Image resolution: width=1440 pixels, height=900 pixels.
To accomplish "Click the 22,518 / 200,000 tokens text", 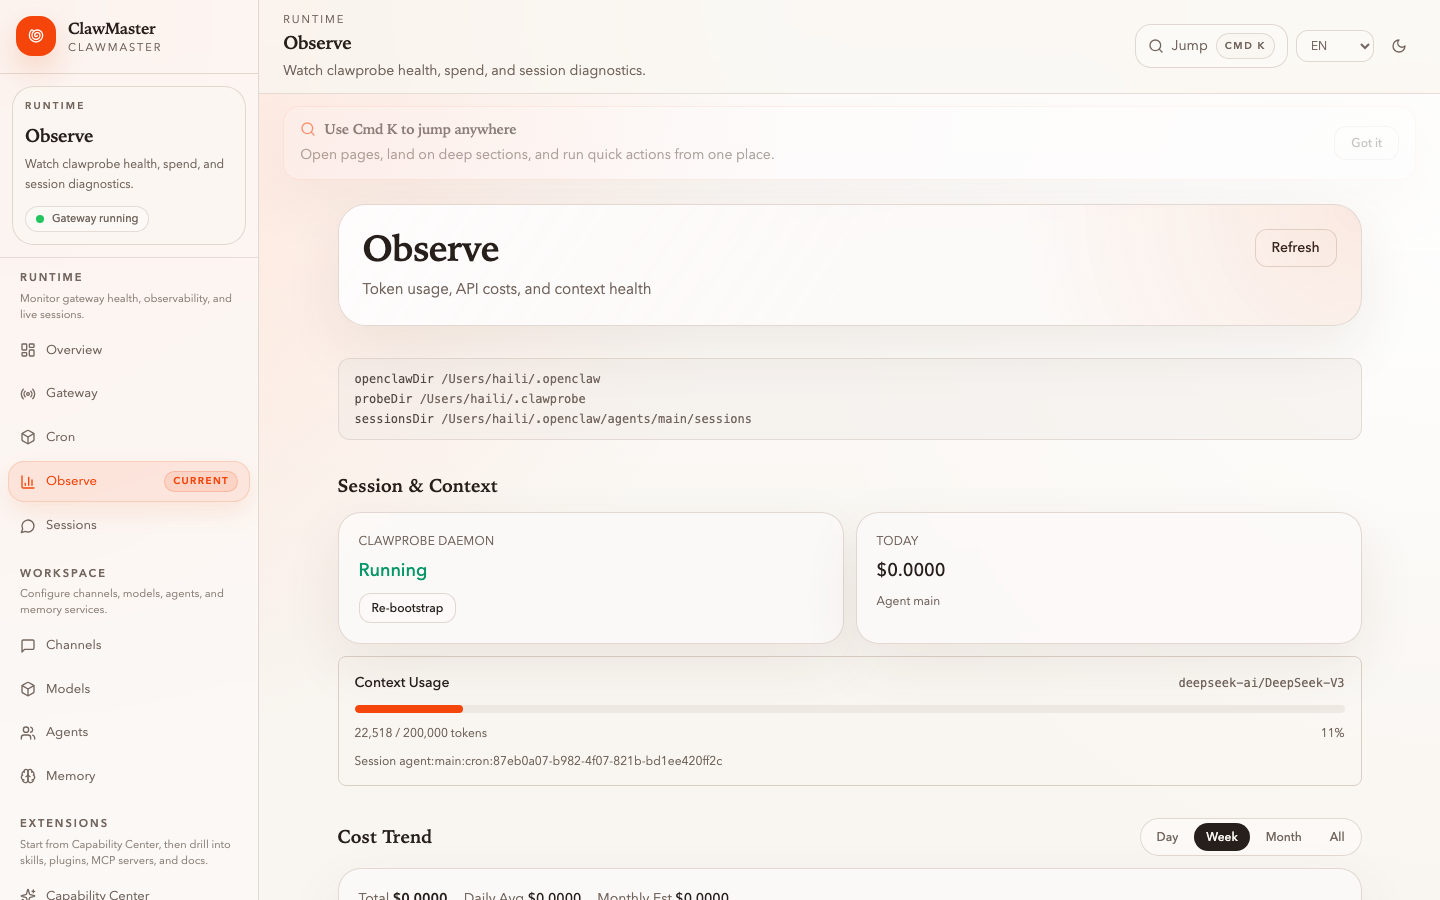I will [421, 733].
